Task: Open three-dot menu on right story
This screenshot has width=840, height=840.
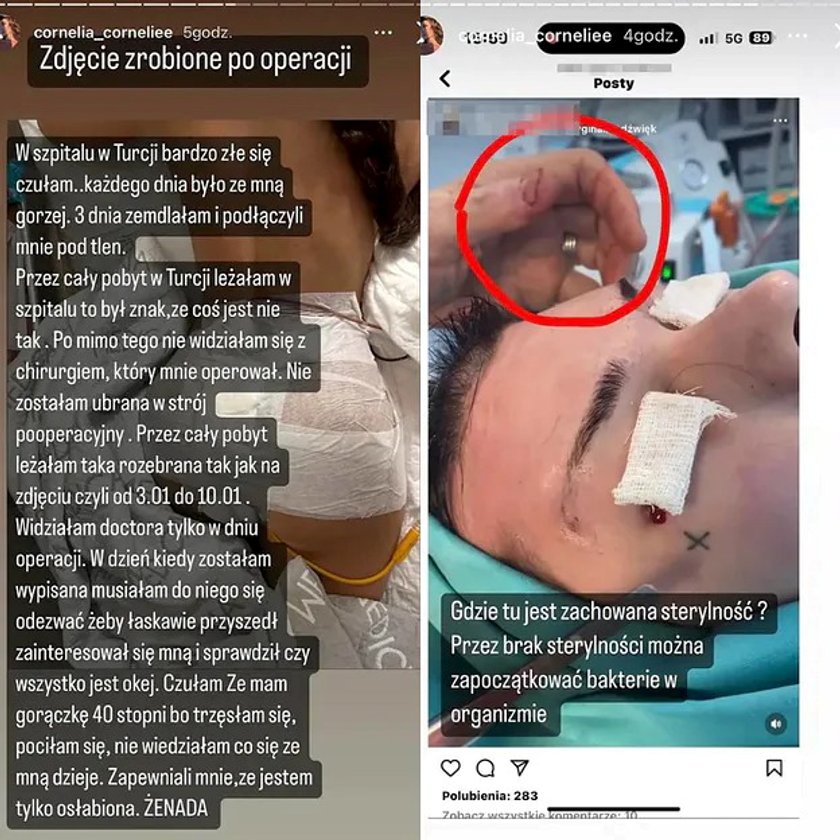Action: click(798, 36)
